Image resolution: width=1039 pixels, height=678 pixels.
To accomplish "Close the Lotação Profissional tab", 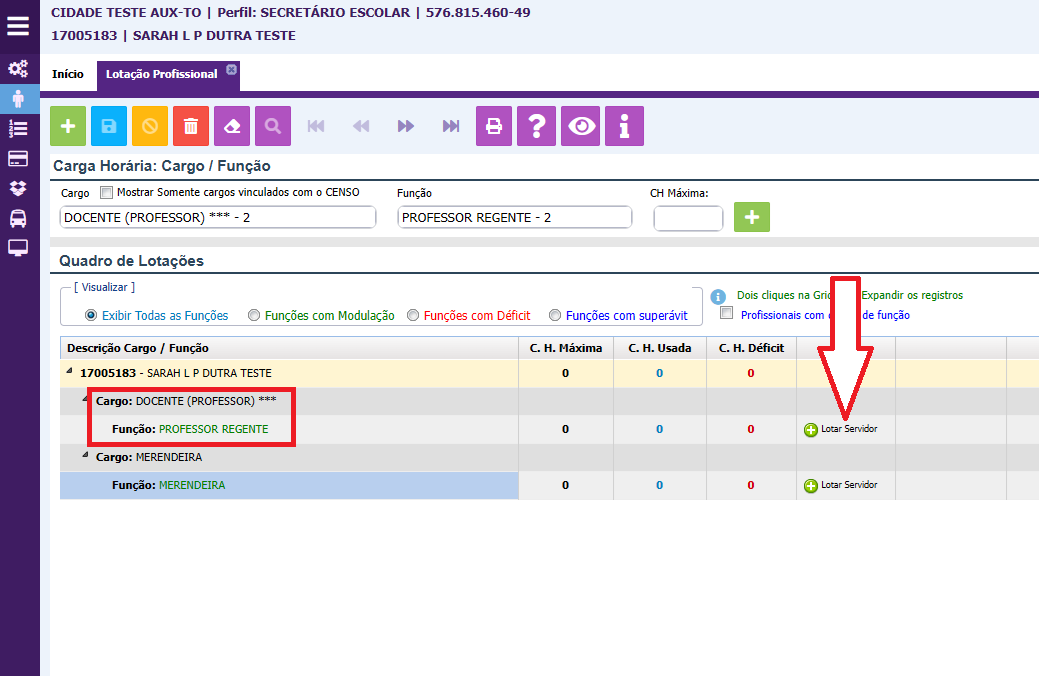I will (x=231, y=69).
